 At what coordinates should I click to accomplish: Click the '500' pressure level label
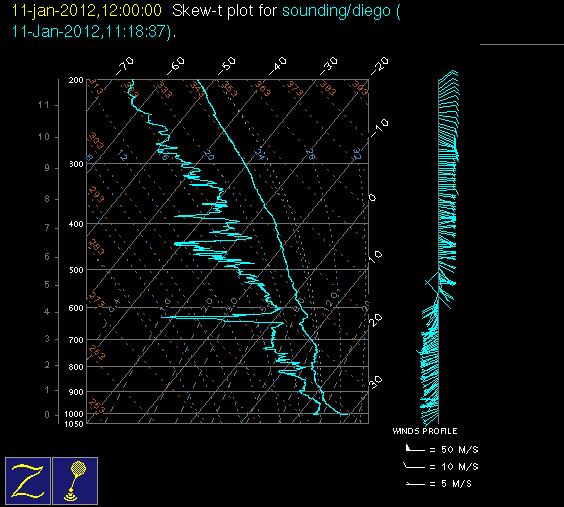coord(76,270)
